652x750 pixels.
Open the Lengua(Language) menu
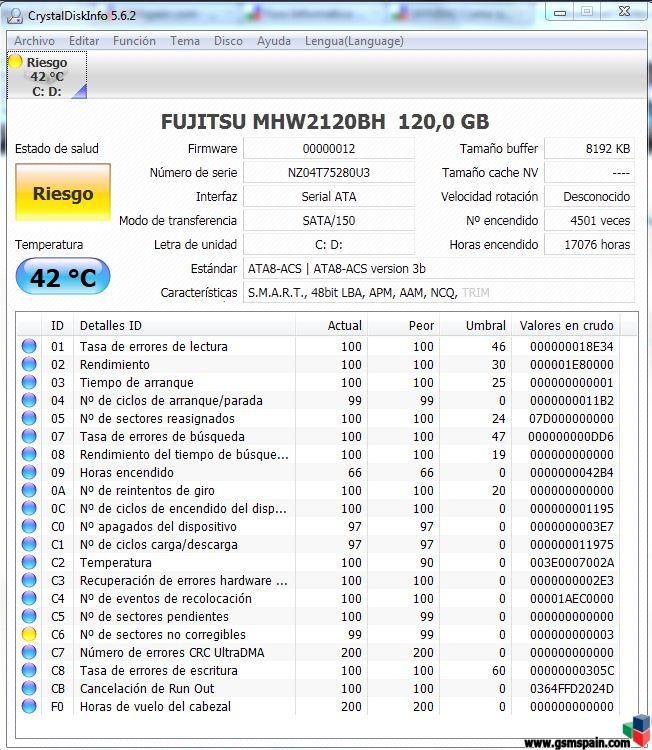pos(354,41)
